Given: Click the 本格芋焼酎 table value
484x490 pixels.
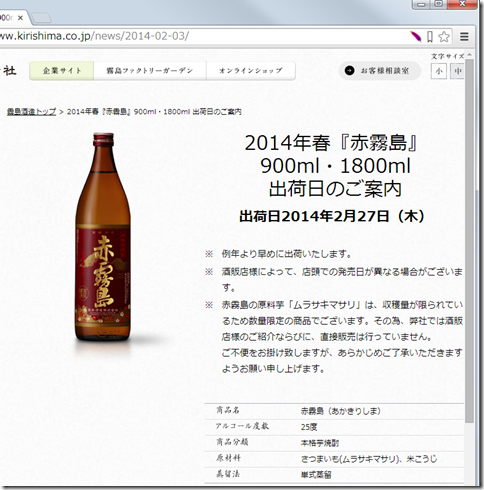Looking at the screenshot, I should coord(320,443).
